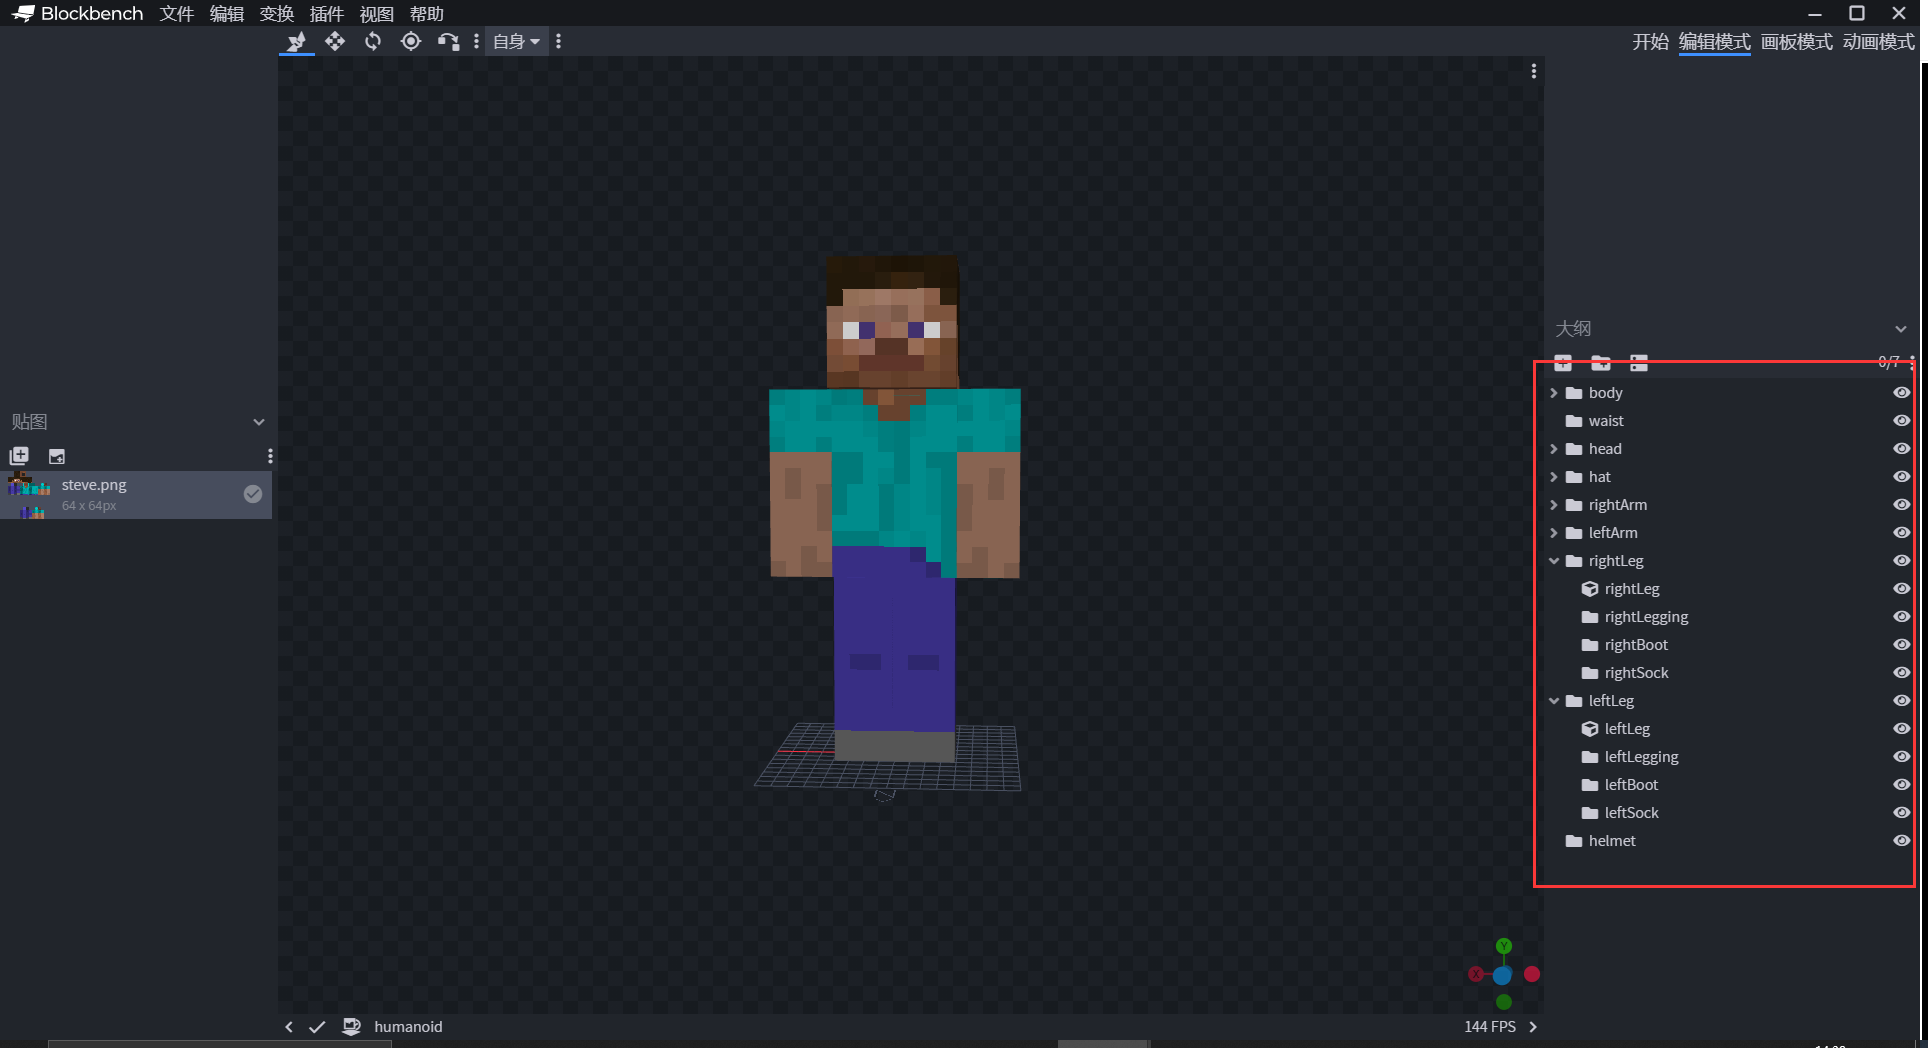This screenshot has width=1928, height=1048.
Task: Select the steve.png texture thumbnail
Action: click(x=29, y=495)
